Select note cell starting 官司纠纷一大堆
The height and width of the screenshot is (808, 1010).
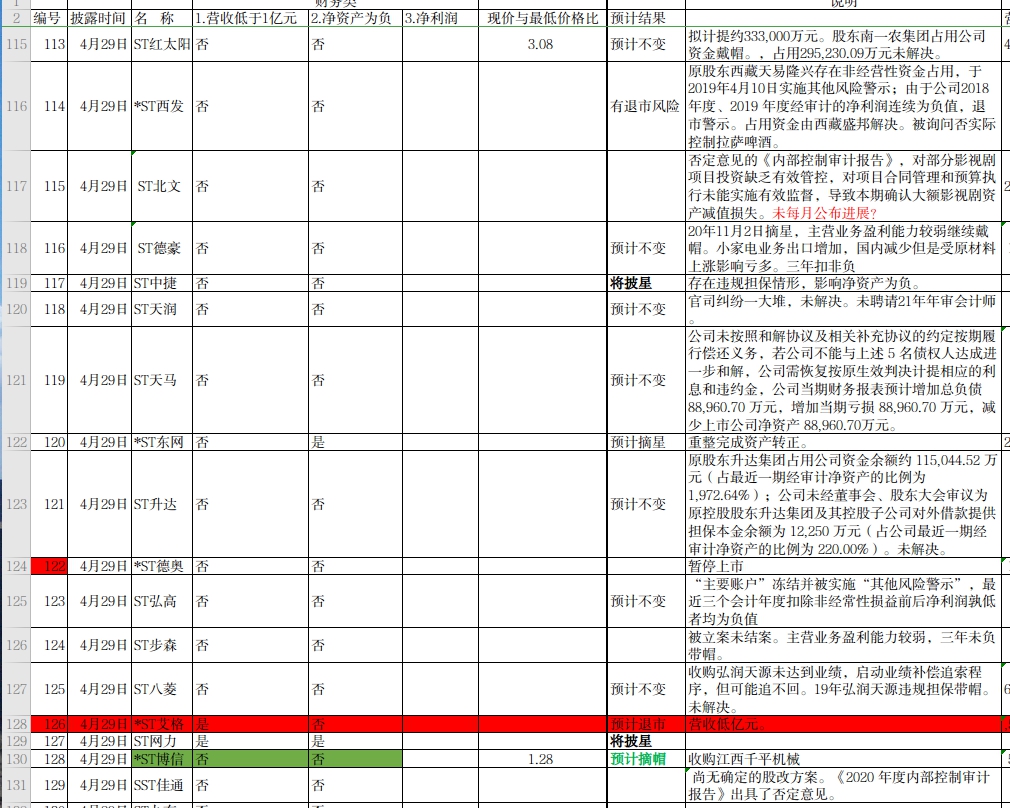coord(843,309)
